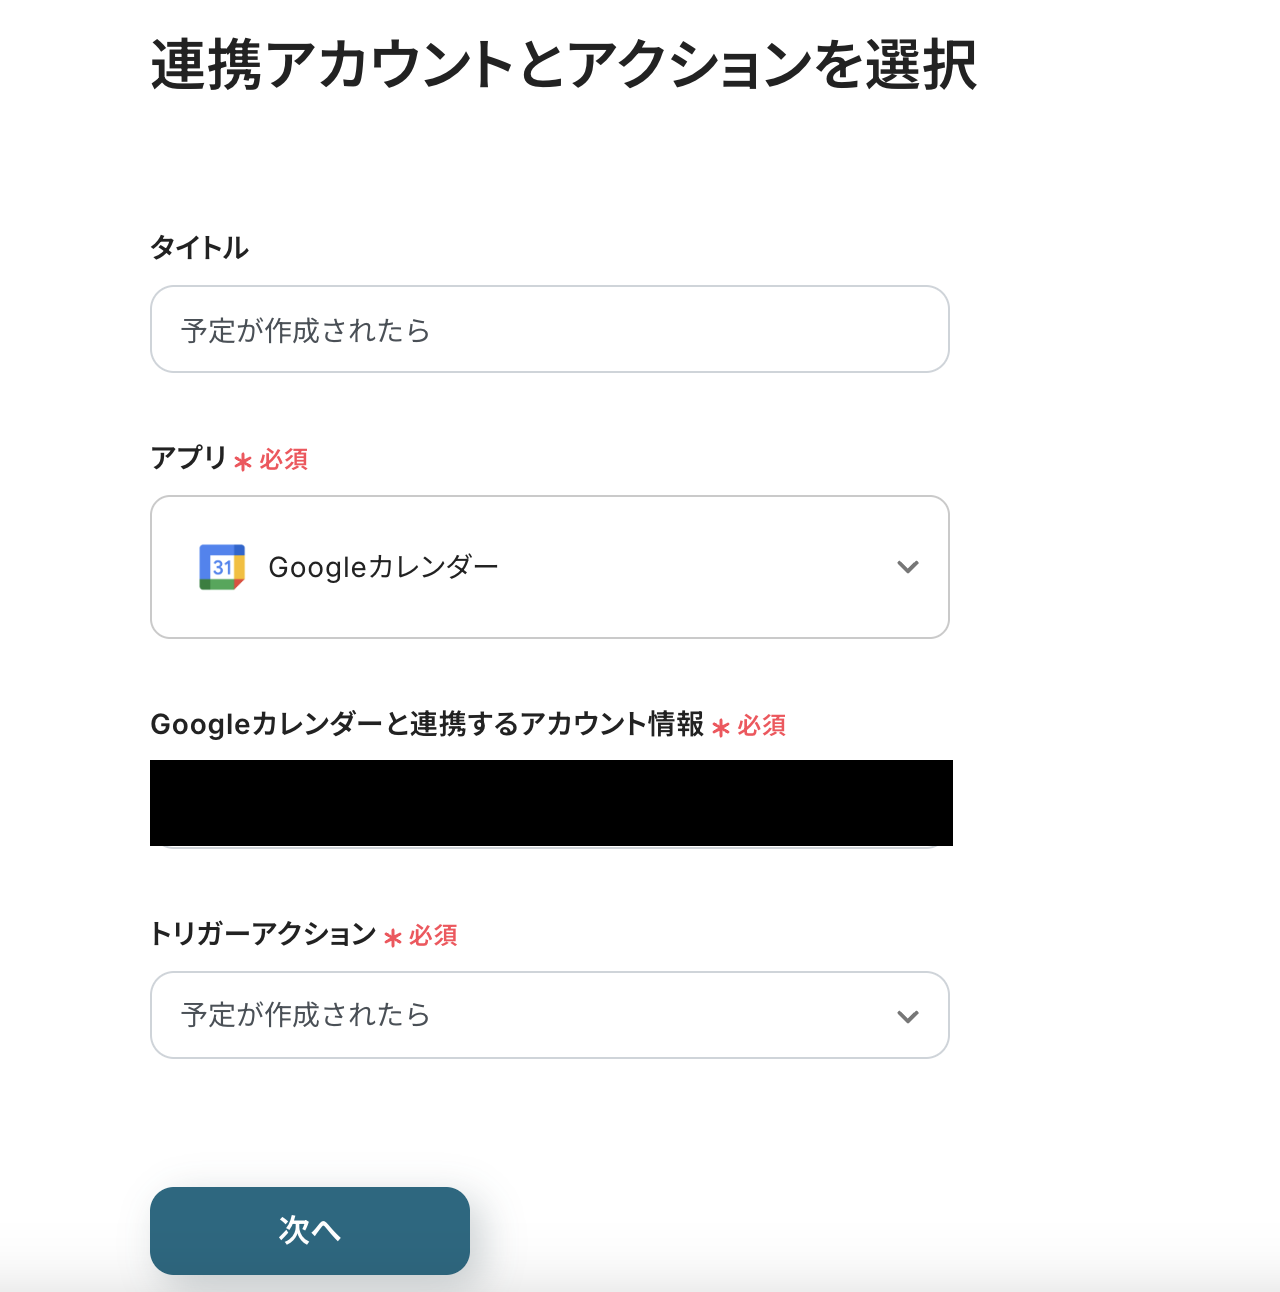Open the Googleカレンダー app selector
Image resolution: width=1280 pixels, height=1292 pixels.
pos(549,567)
